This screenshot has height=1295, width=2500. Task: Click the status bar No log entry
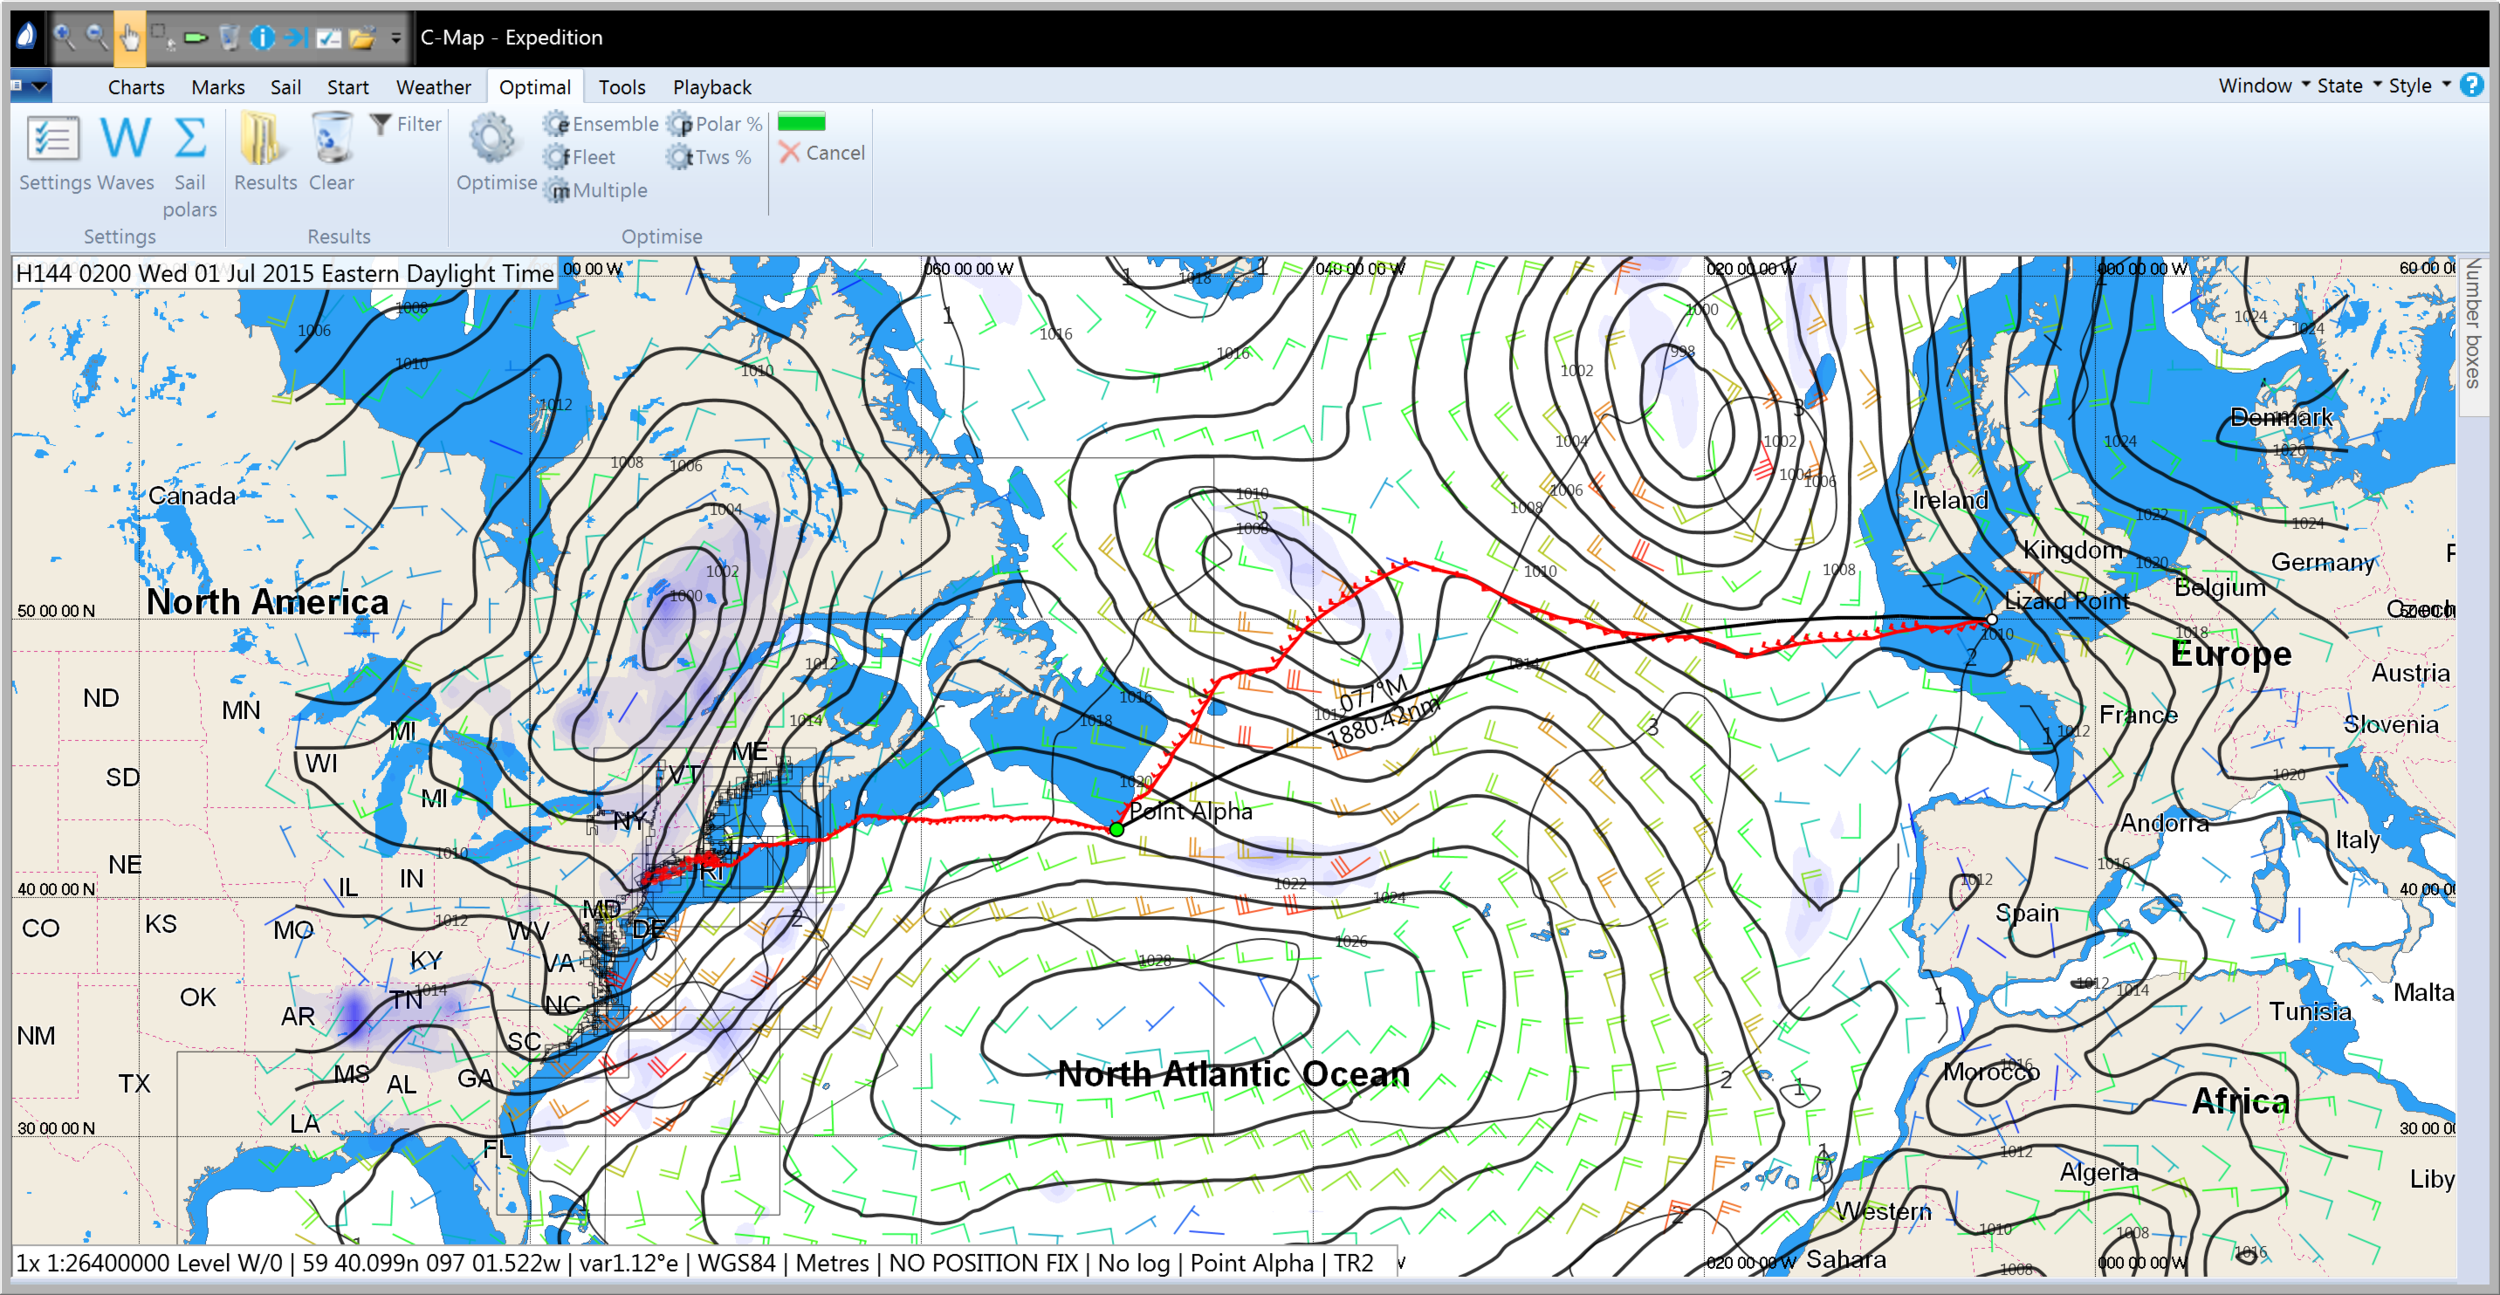pyautogui.click(x=1133, y=1263)
